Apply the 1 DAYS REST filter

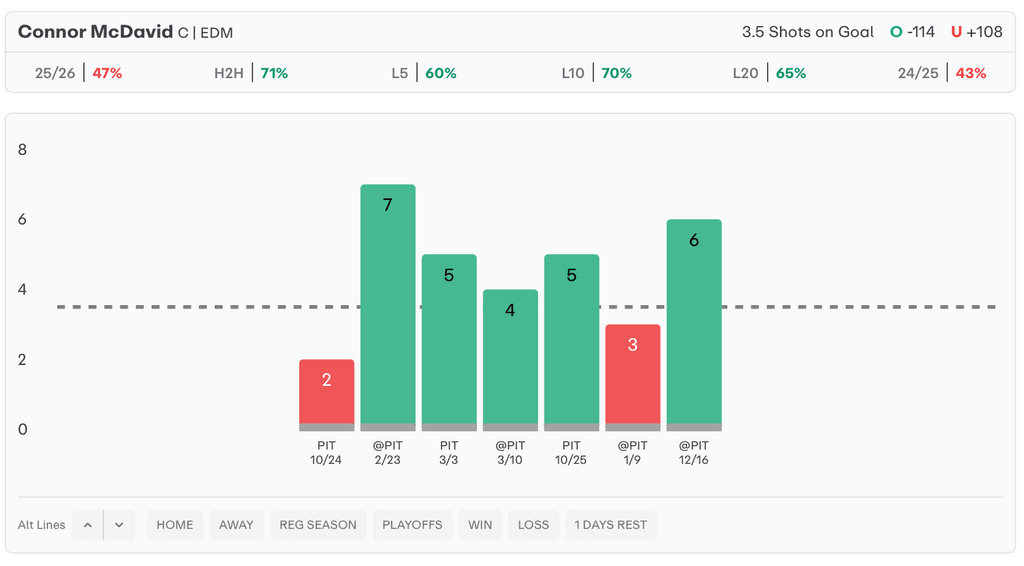click(610, 525)
